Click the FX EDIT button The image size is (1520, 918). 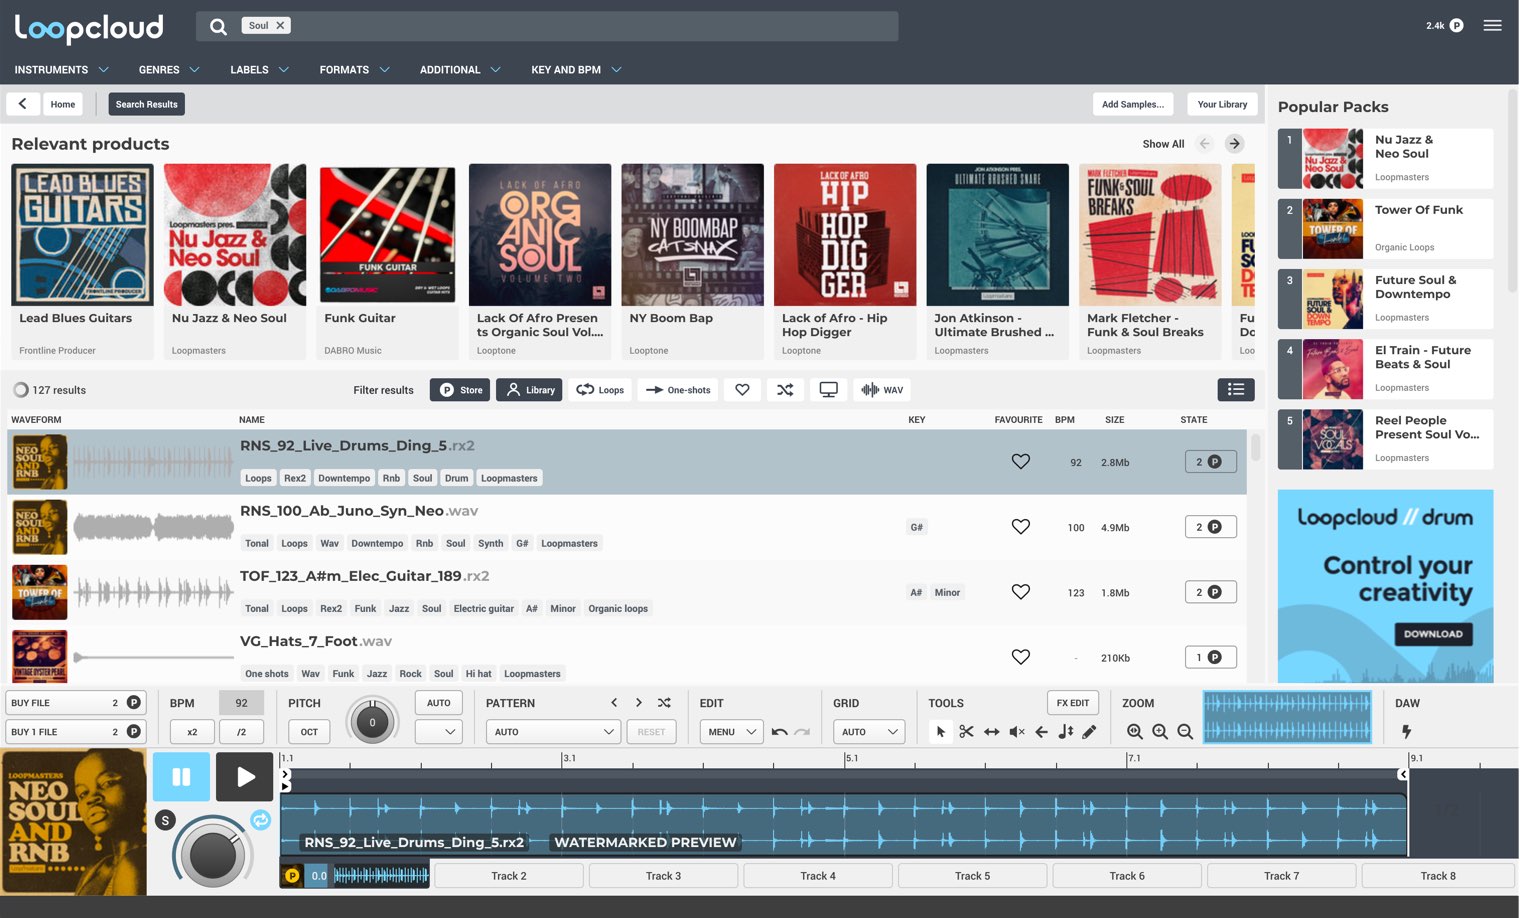(x=1073, y=703)
